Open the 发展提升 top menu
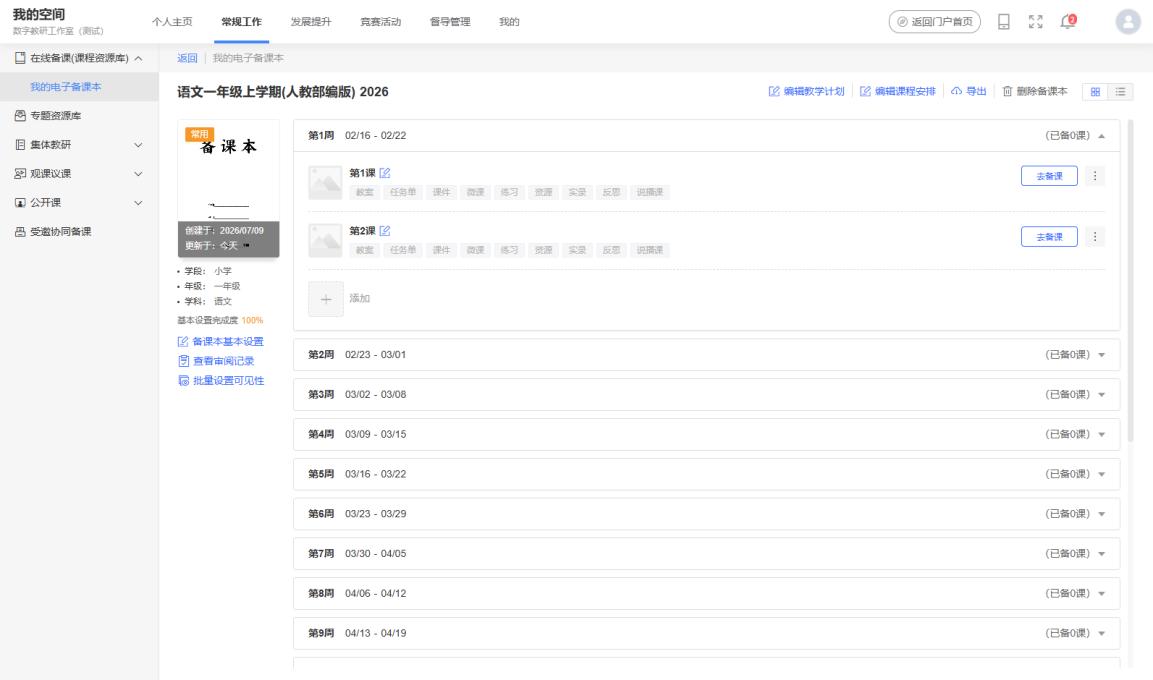 (311, 22)
